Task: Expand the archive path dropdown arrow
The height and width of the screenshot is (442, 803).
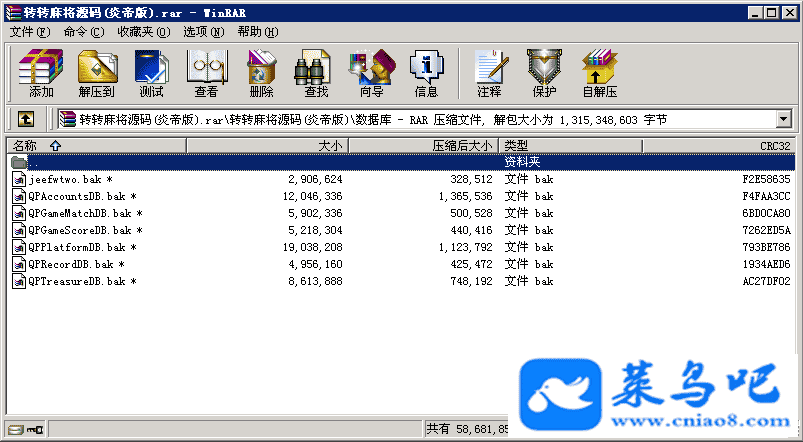Action: (783, 120)
